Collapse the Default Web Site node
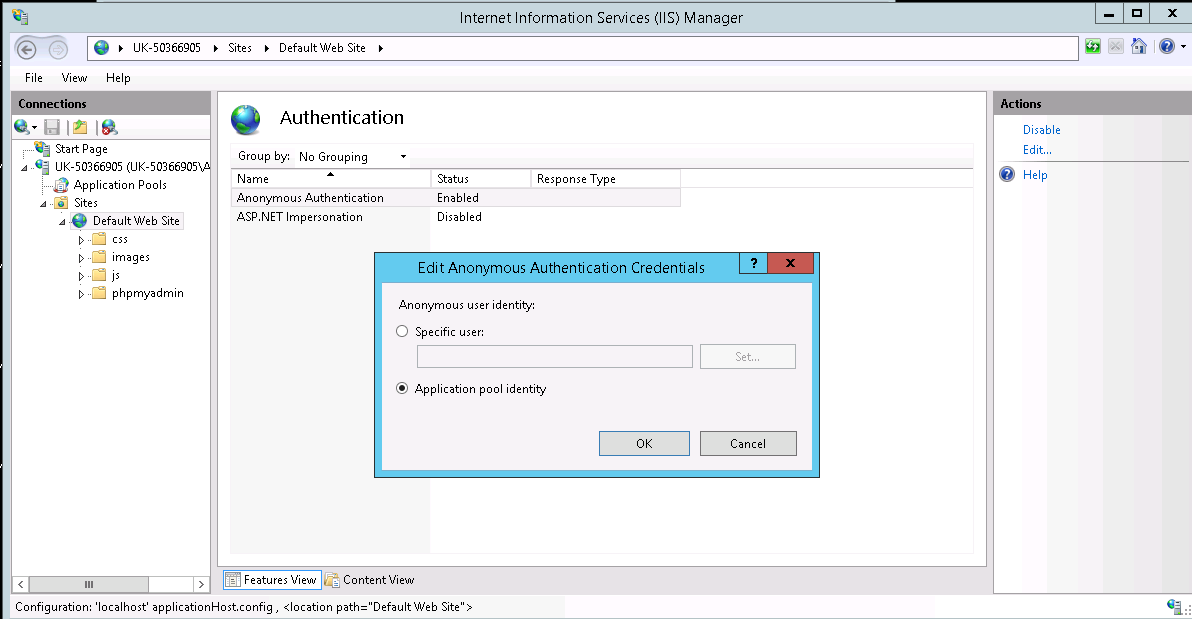1192x619 pixels. pyautogui.click(x=62, y=222)
